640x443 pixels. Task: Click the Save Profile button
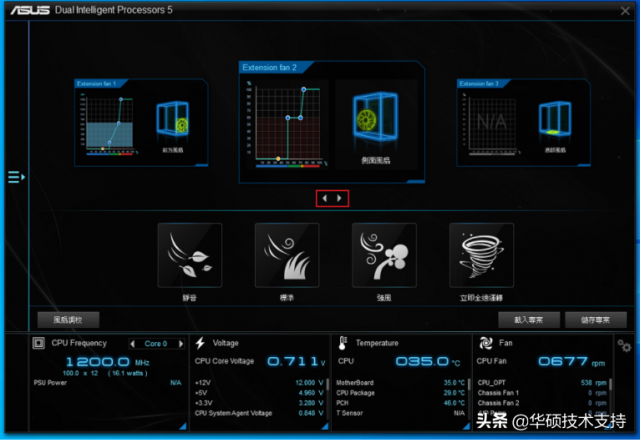(x=596, y=320)
